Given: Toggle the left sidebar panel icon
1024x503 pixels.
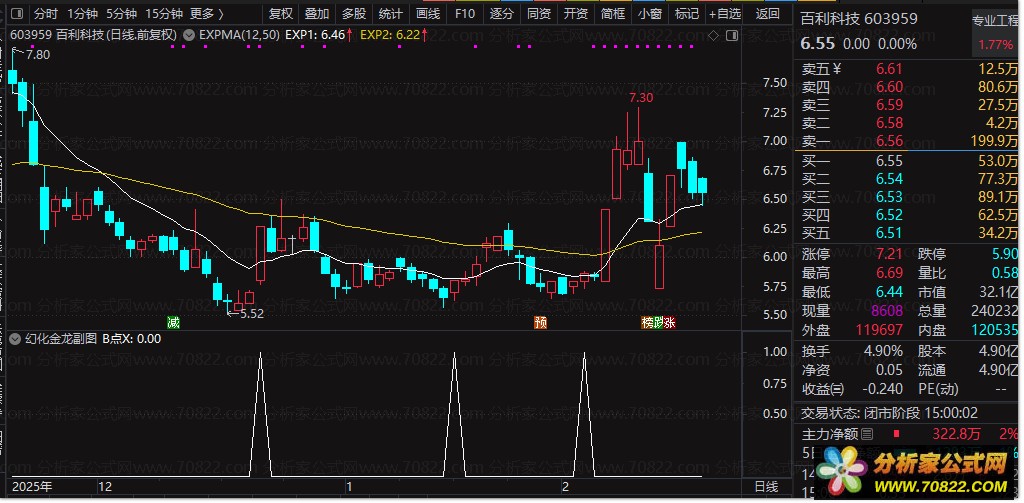Looking at the screenshot, I should 17,13.
